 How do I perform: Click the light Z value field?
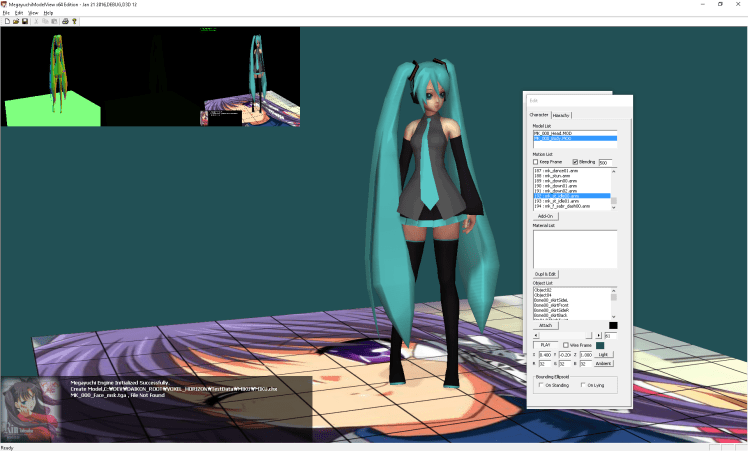tap(586, 355)
